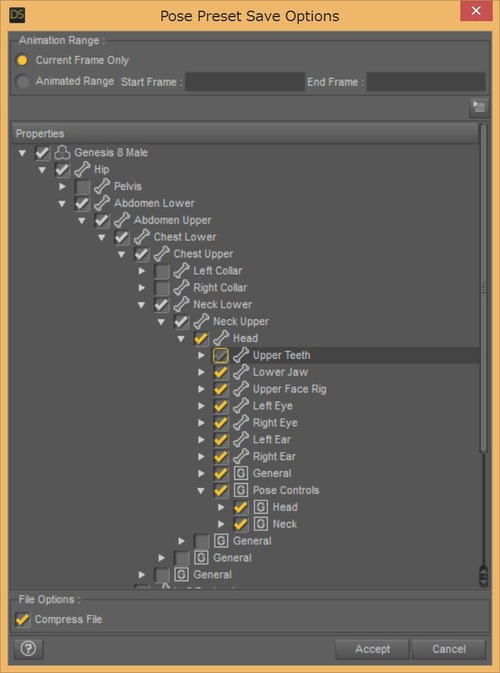Click the Pelvis bone icon
The height and width of the screenshot is (673, 500).
pos(102,186)
